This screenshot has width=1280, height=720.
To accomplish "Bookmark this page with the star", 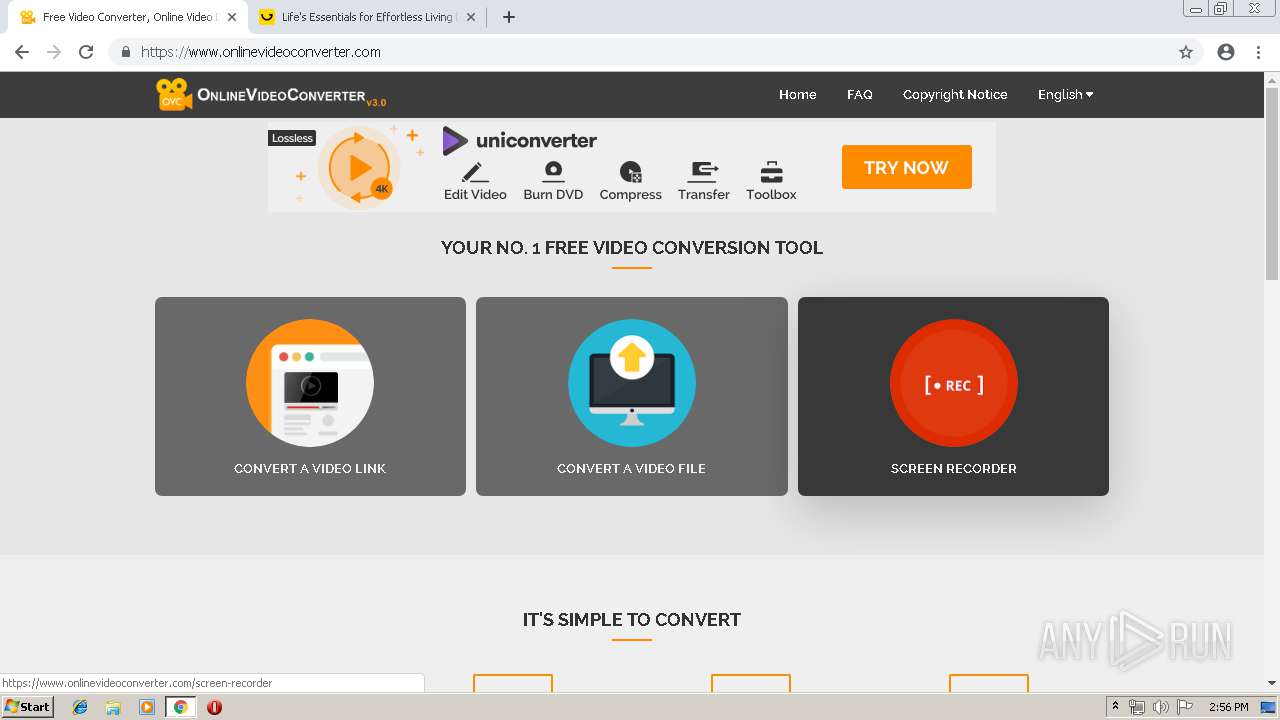I will (1186, 52).
